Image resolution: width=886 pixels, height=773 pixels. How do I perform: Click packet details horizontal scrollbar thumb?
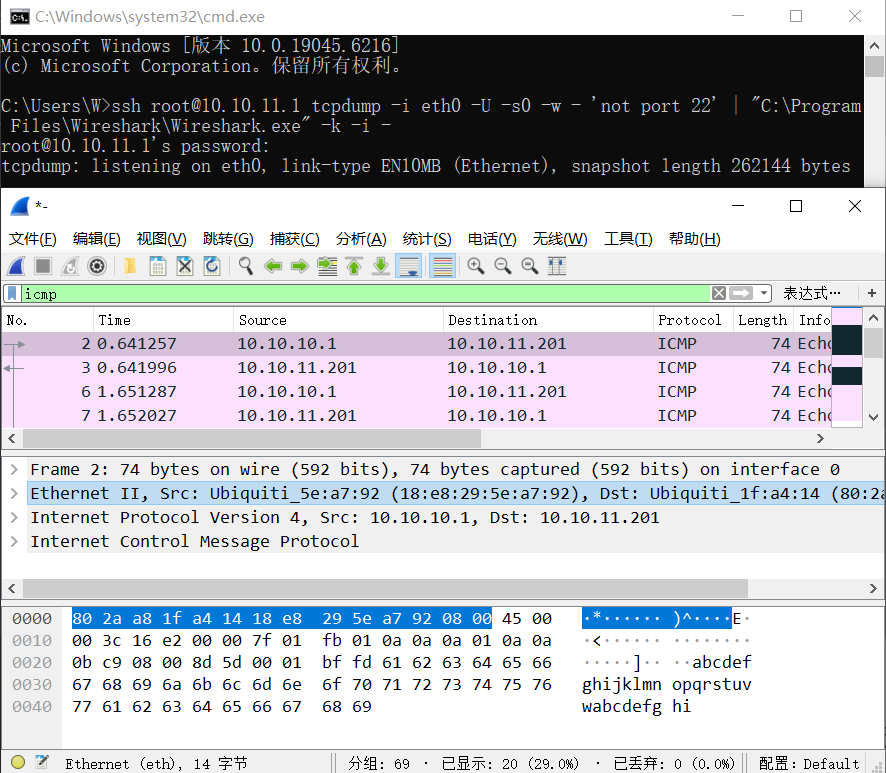point(385,588)
